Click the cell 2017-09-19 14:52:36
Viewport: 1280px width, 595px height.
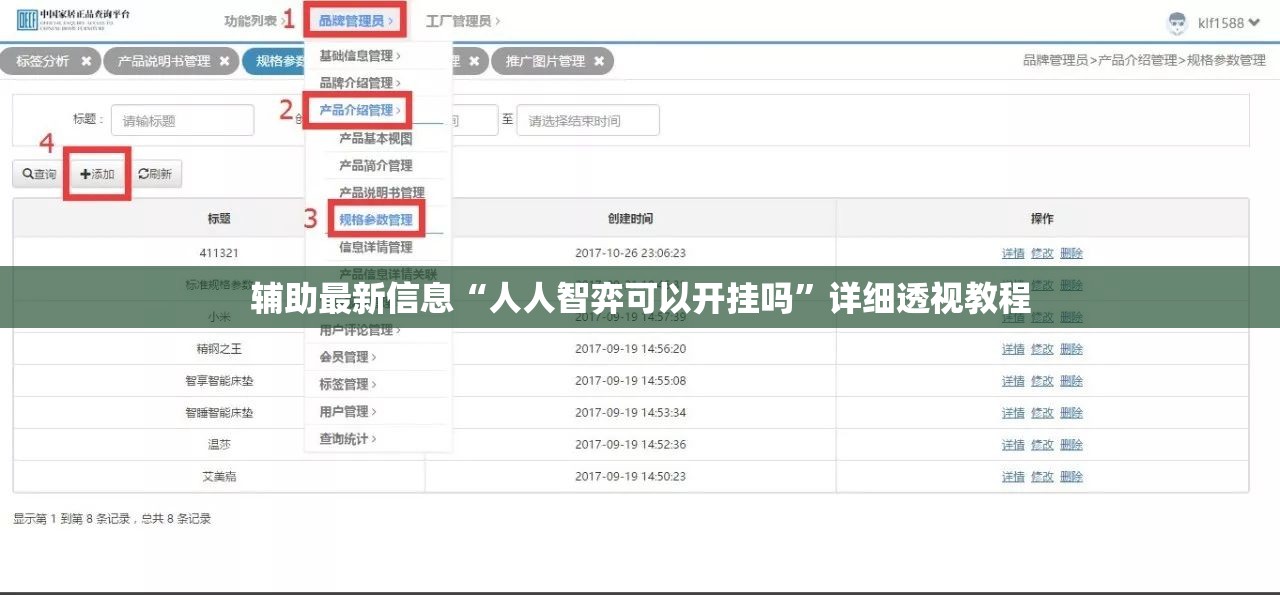click(630, 445)
